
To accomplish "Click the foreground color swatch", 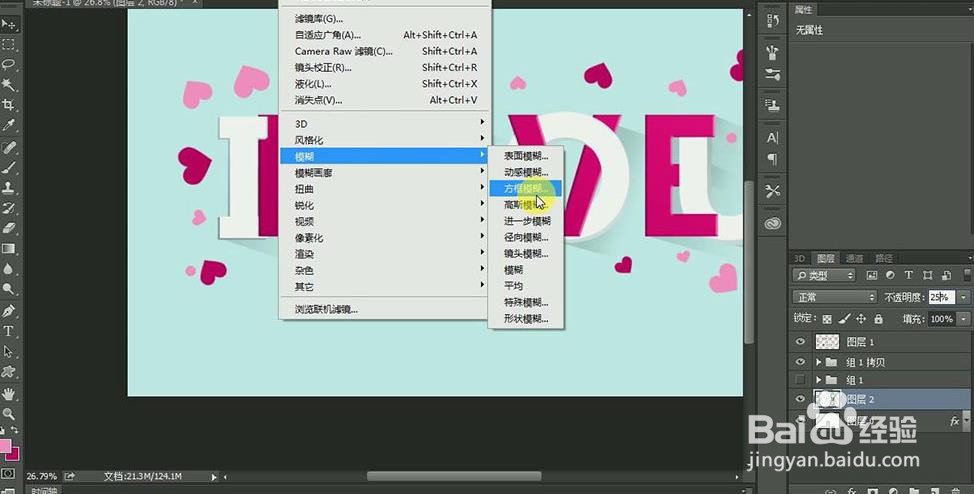I will (5, 446).
